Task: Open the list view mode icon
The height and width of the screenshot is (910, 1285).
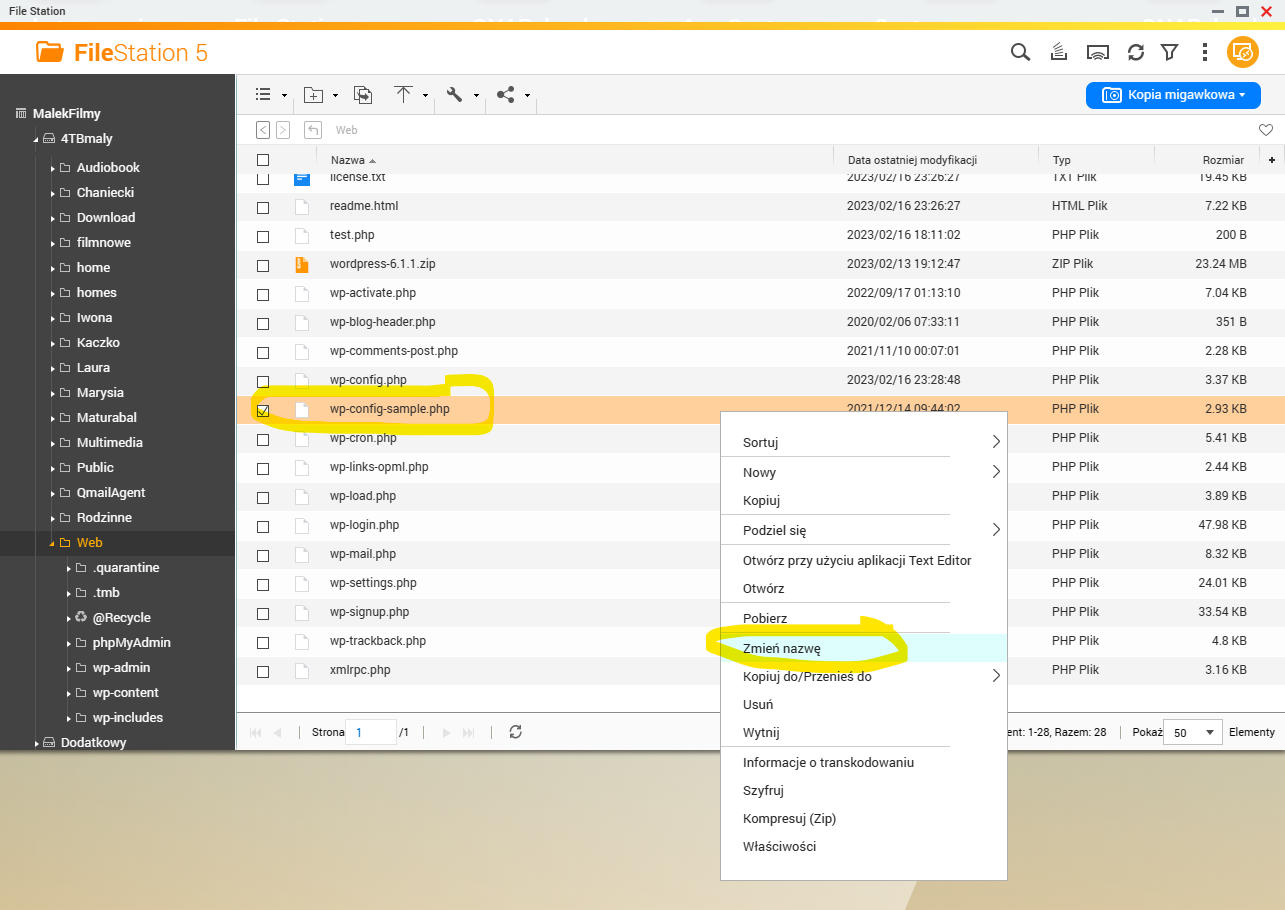Action: pyautogui.click(x=263, y=95)
